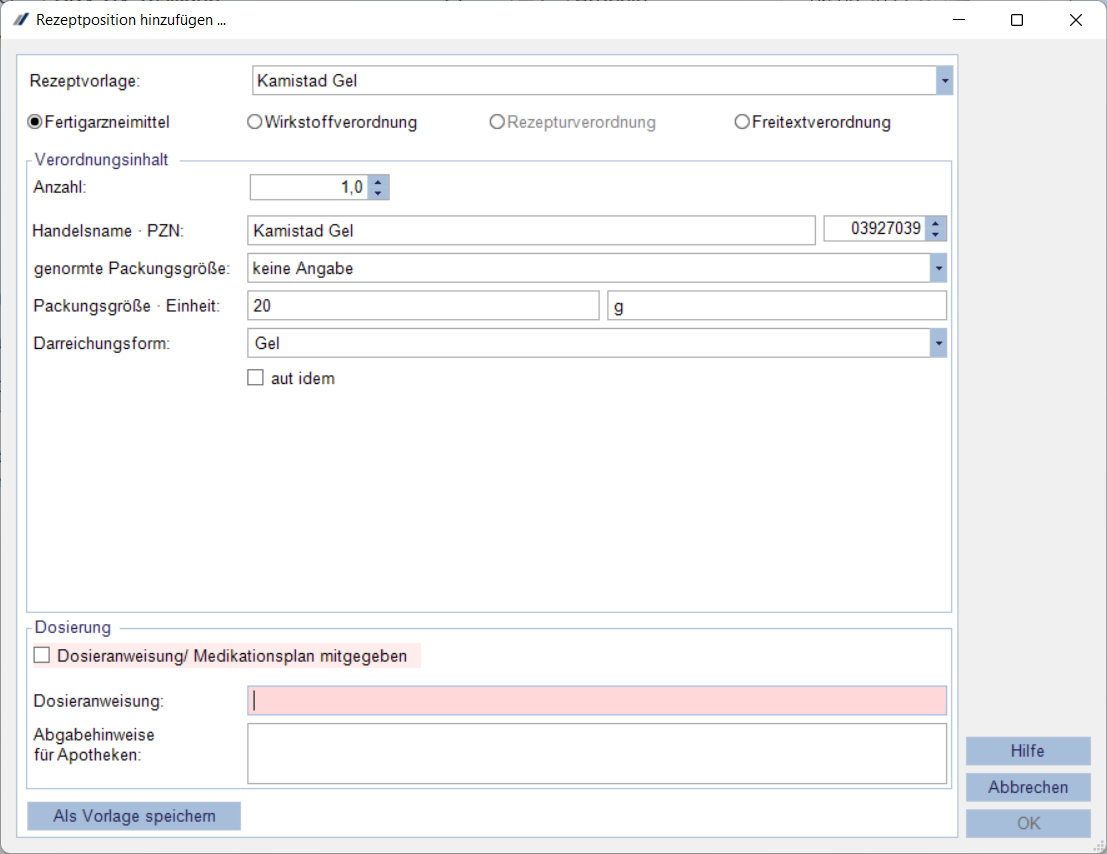Decrease the Anzahl value with the down arrow

click(378, 193)
